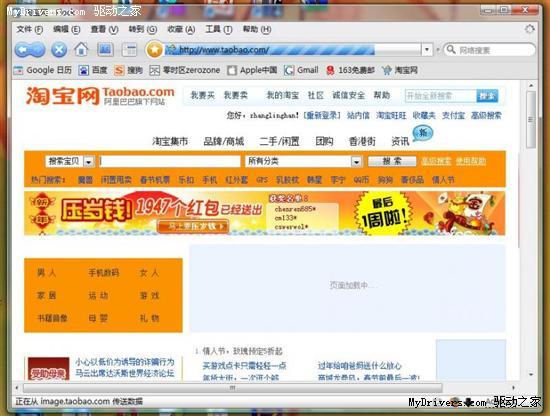
Task: Switch to the 品牌/商城 tab
Action: coord(223,141)
